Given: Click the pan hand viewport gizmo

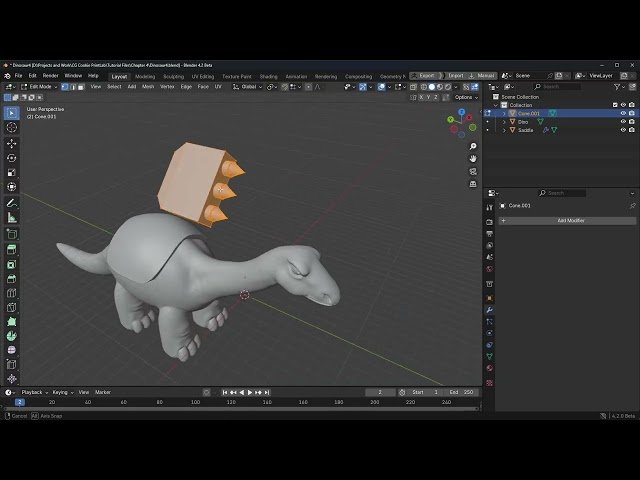Looking at the screenshot, I should click(473, 158).
